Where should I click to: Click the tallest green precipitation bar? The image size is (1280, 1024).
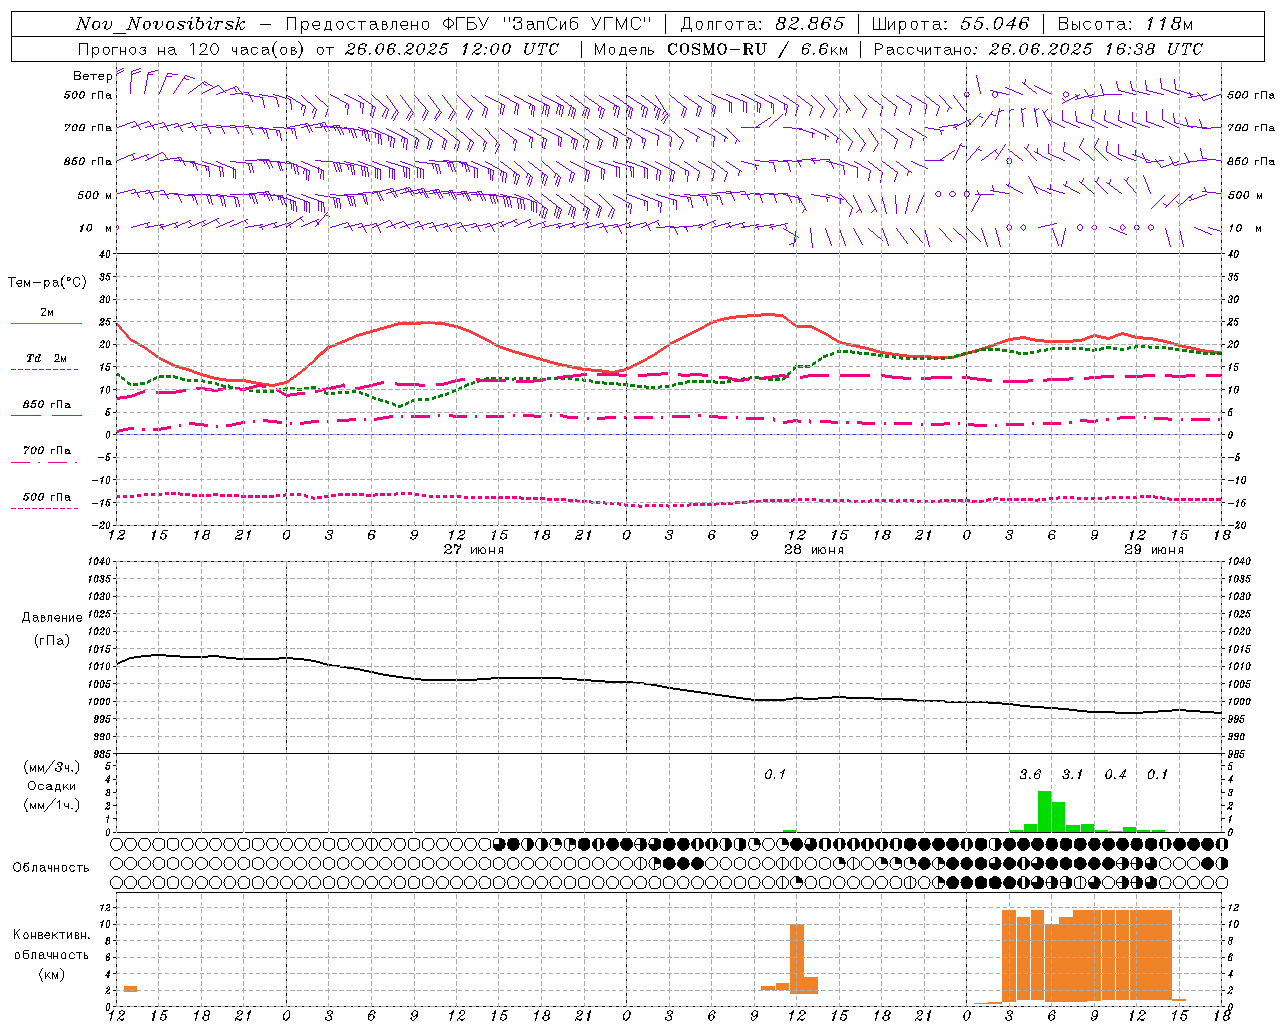(x=1044, y=811)
